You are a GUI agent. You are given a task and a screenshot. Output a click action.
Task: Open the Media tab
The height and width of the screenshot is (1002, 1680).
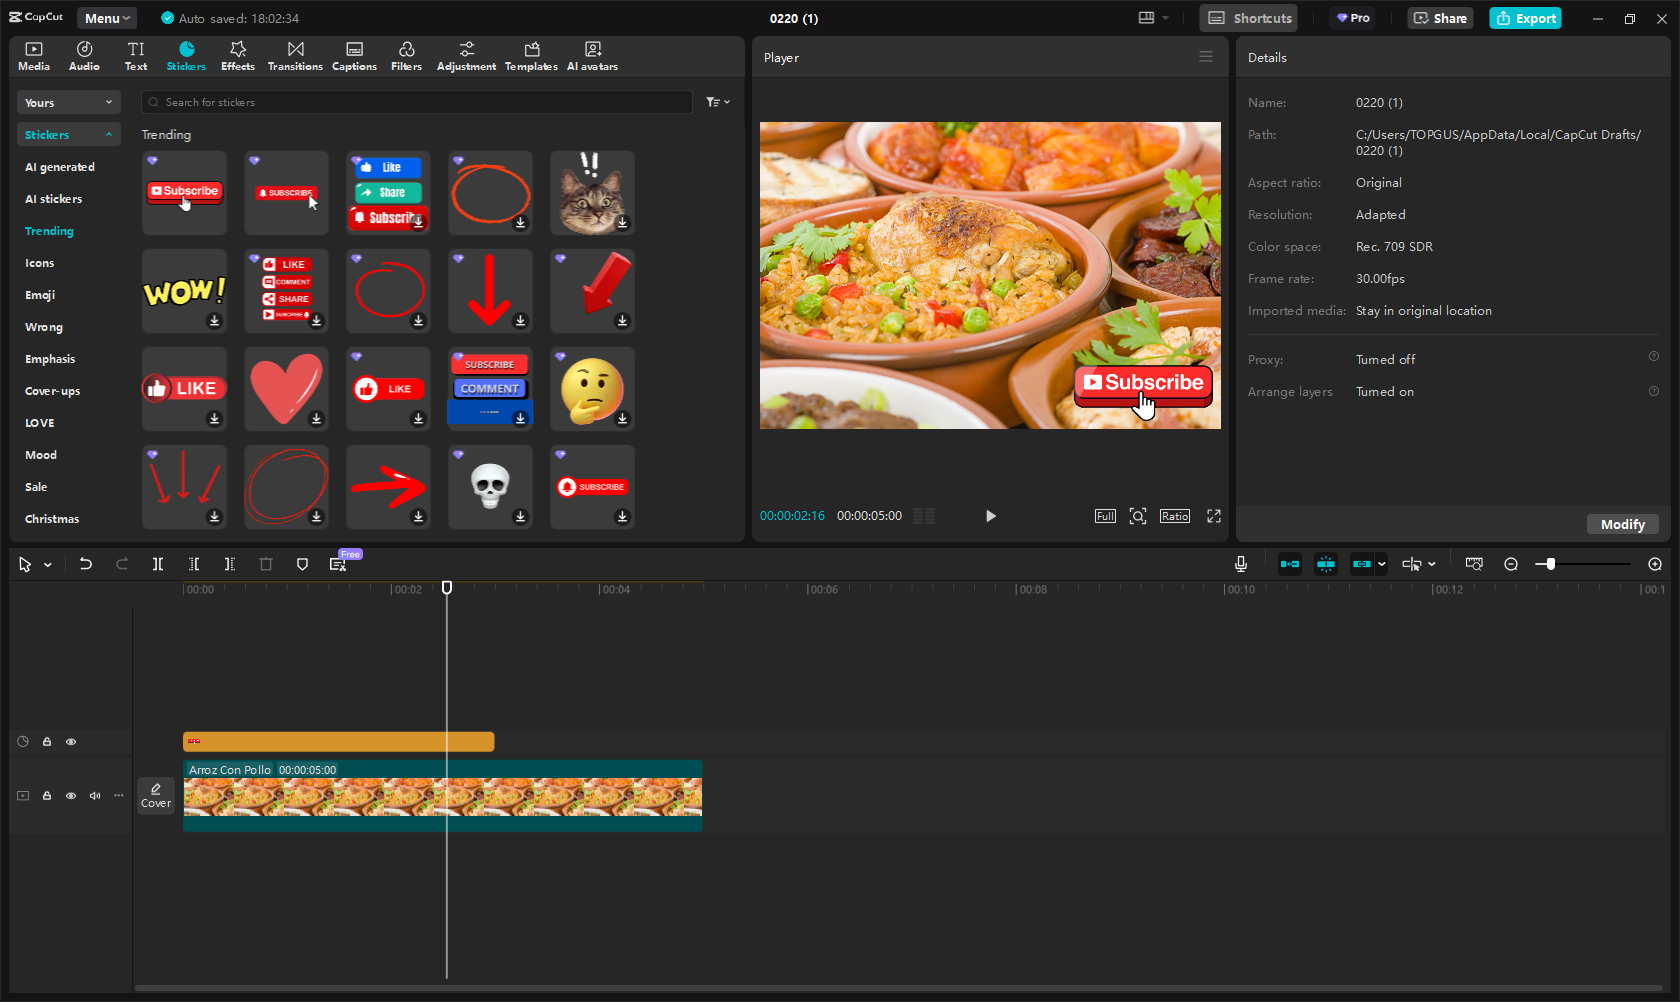pyautogui.click(x=34, y=56)
